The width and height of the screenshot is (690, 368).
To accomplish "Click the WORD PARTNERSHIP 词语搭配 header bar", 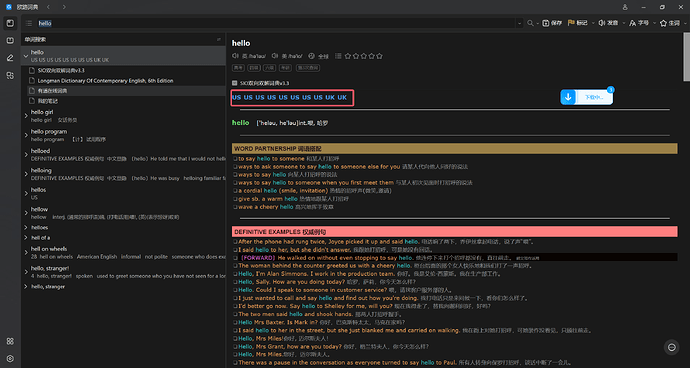I will point(455,149).
